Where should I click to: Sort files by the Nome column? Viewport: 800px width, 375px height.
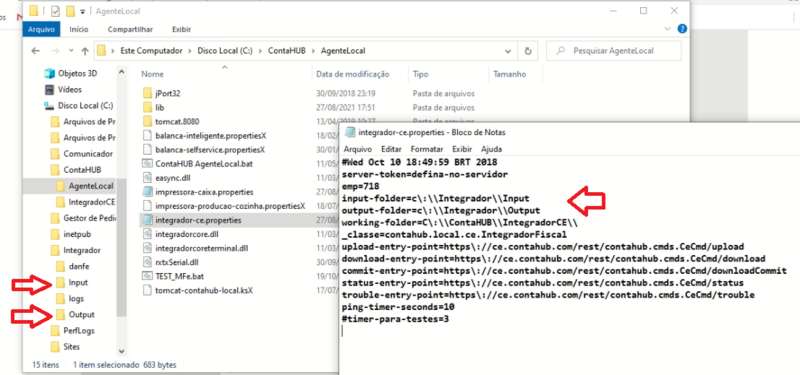pos(152,74)
